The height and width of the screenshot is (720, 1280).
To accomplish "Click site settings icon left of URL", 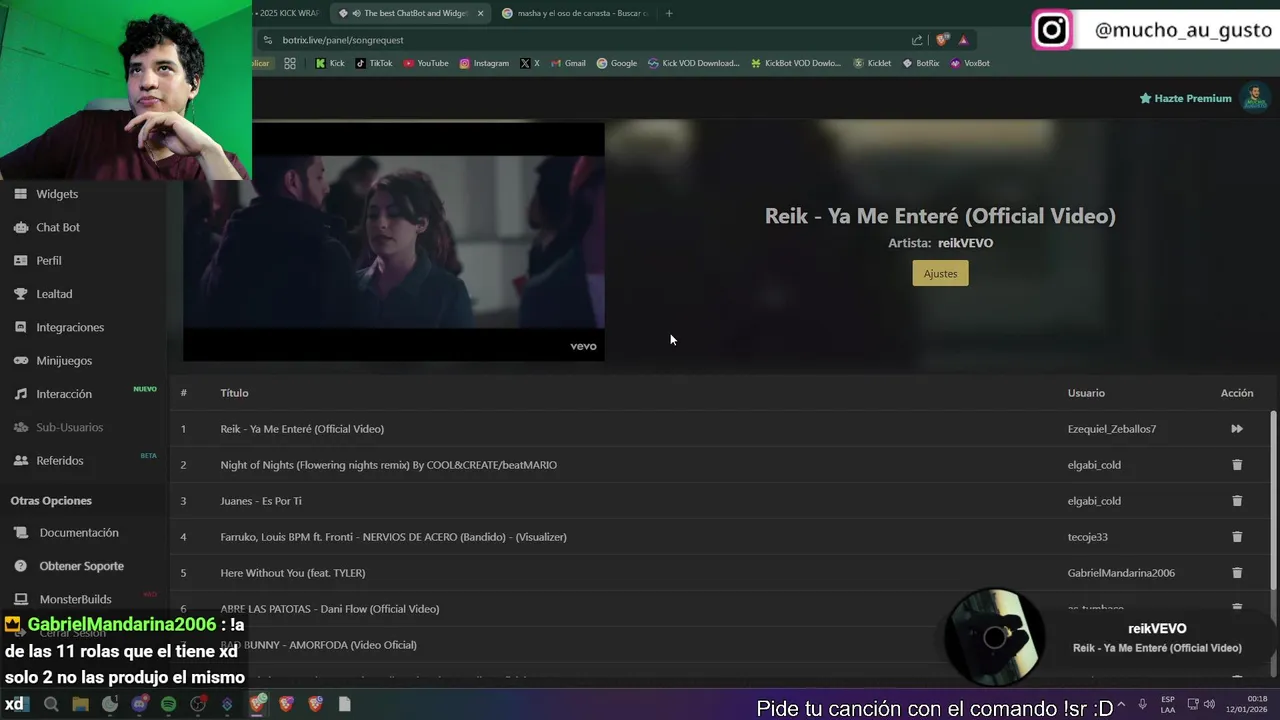I will tap(267, 40).
